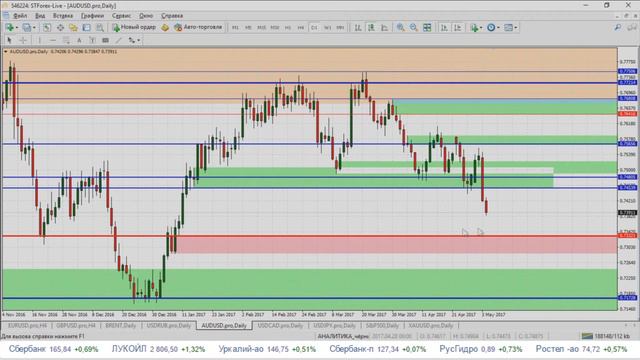640x360 pixels.
Task: Open the Графики menu
Action: (x=92, y=16)
